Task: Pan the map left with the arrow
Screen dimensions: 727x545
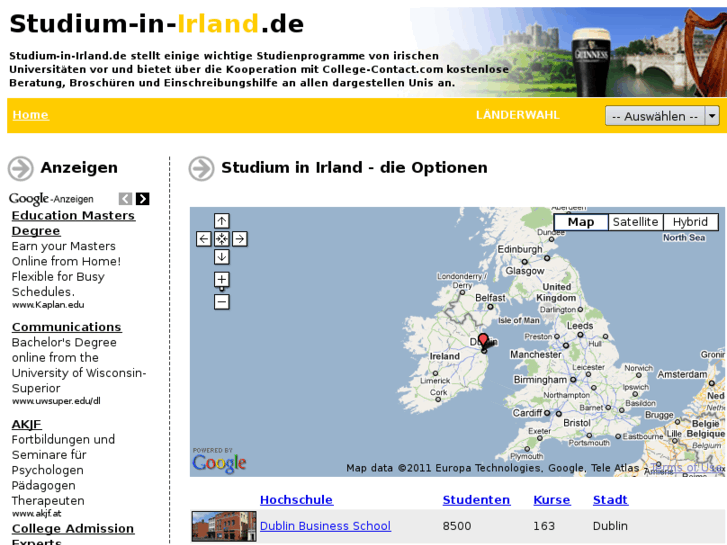Action: pos(204,239)
